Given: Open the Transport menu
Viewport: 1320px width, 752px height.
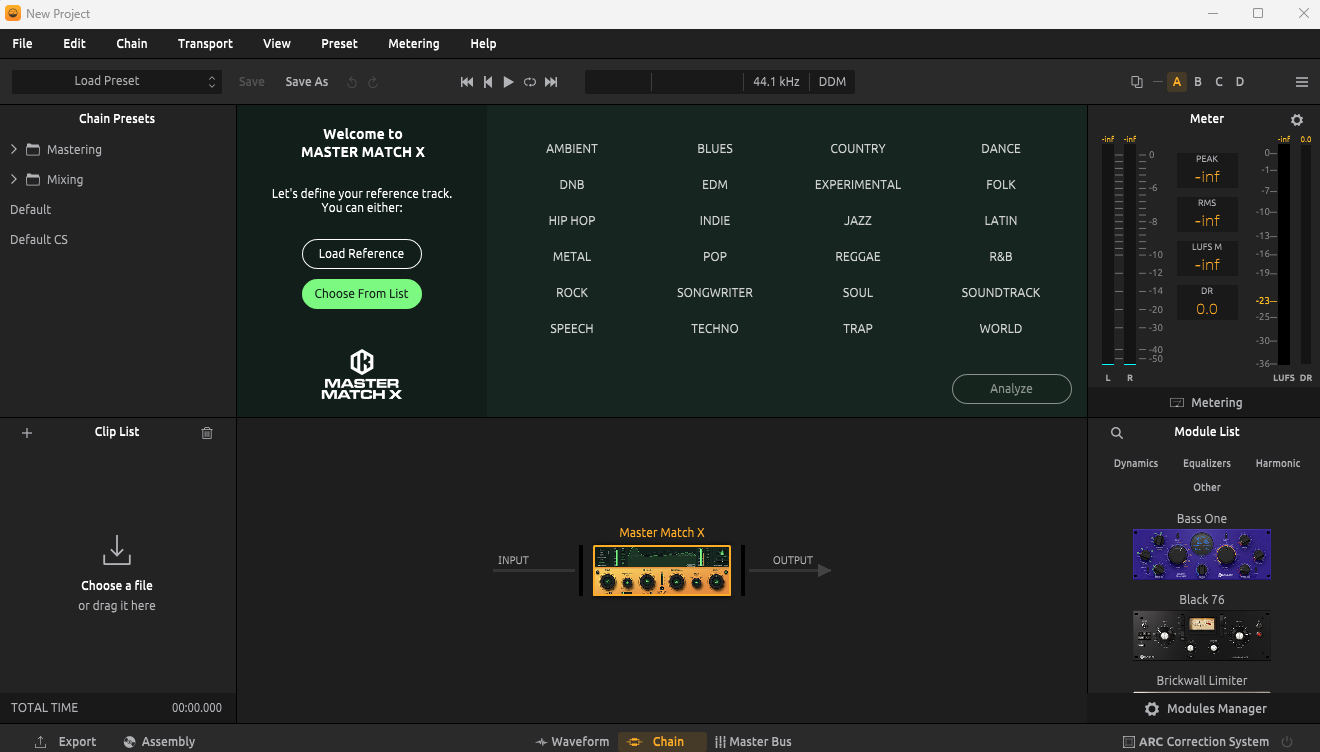Looking at the screenshot, I should (205, 44).
